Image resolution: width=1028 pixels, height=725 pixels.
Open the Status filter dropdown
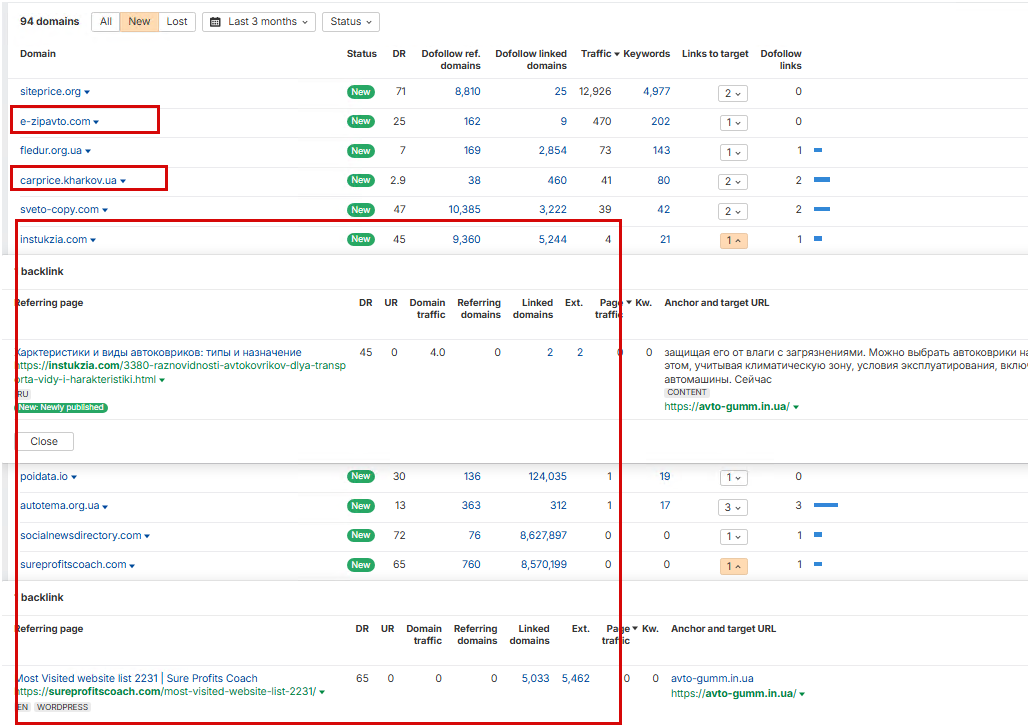pos(351,22)
